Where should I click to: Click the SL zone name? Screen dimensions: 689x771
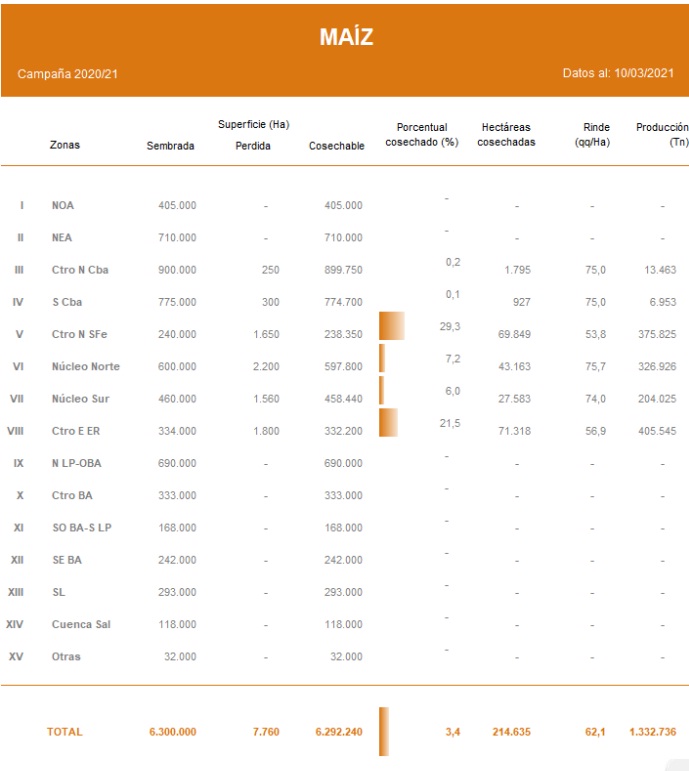click(59, 592)
